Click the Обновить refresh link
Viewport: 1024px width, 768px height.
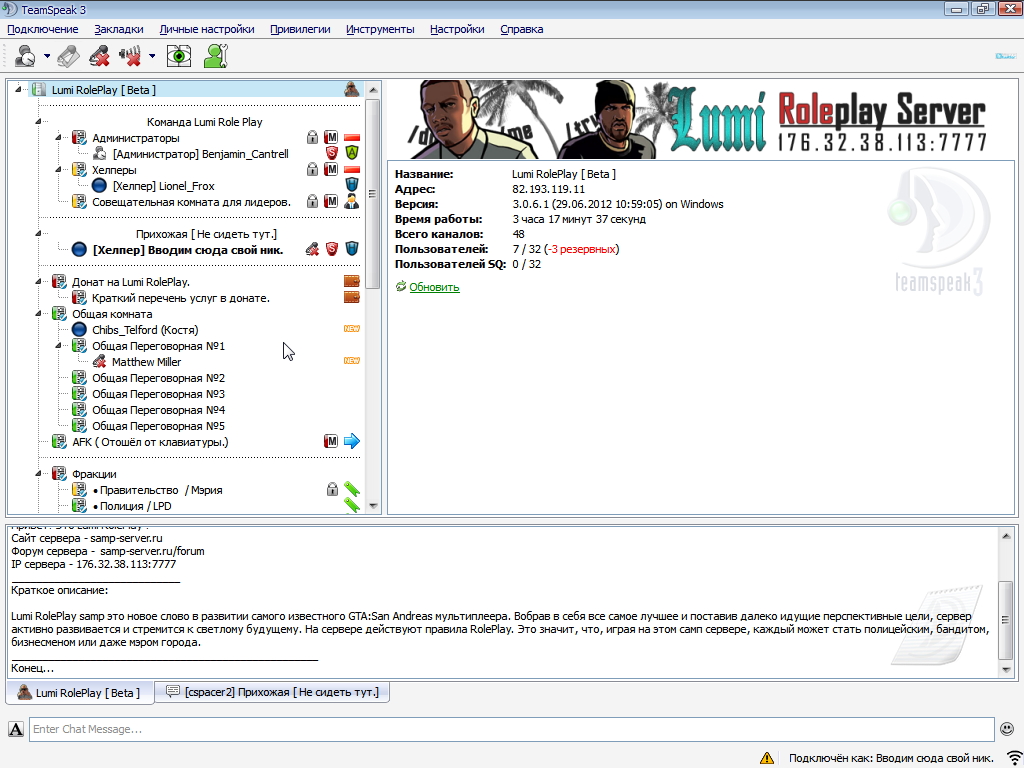pyautogui.click(x=434, y=287)
